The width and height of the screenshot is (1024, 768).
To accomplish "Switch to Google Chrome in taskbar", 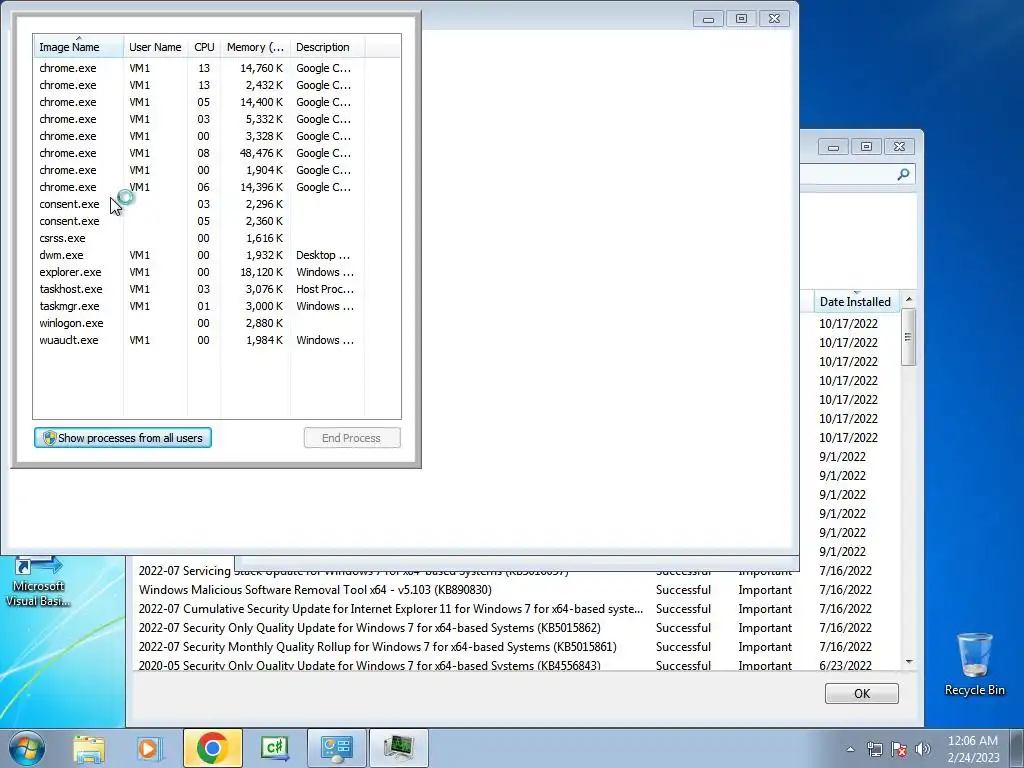I will (213, 748).
